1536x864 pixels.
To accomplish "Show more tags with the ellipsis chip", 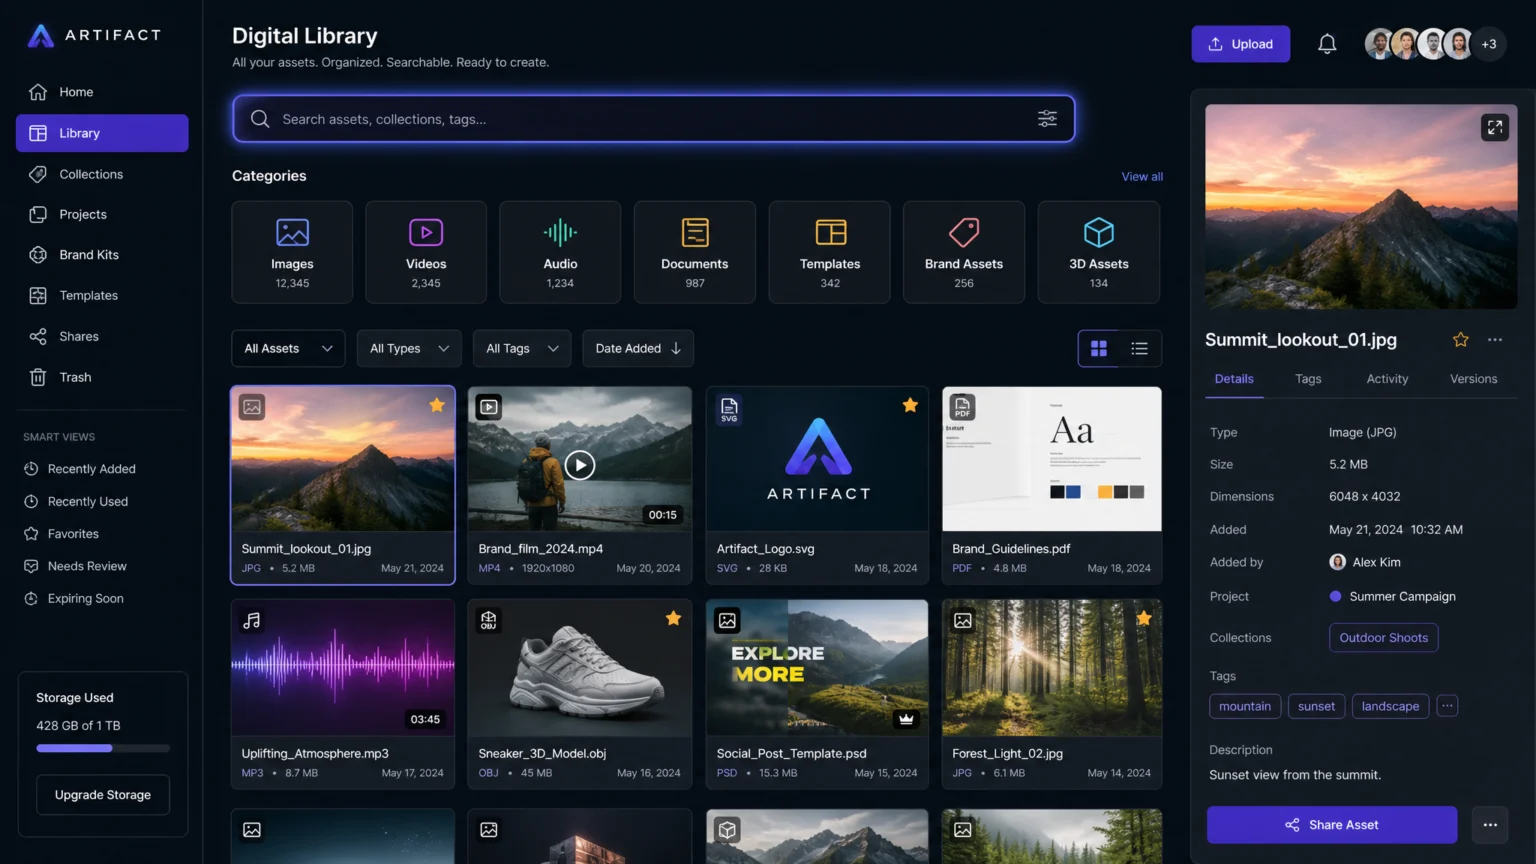I will pos(1447,706).
